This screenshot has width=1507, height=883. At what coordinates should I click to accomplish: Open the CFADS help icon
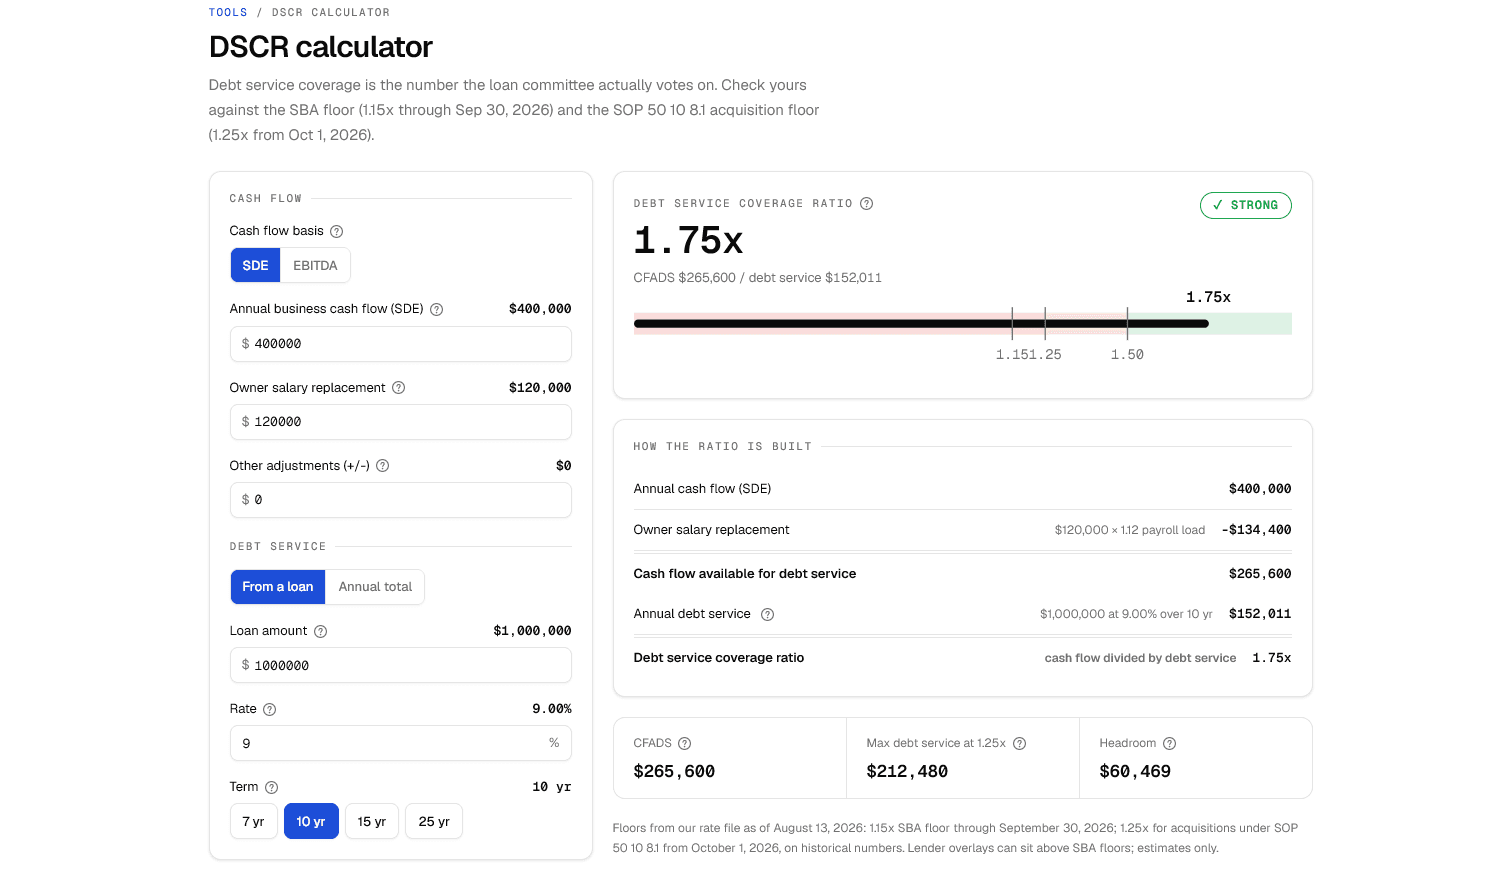click(x=685, y=743)
